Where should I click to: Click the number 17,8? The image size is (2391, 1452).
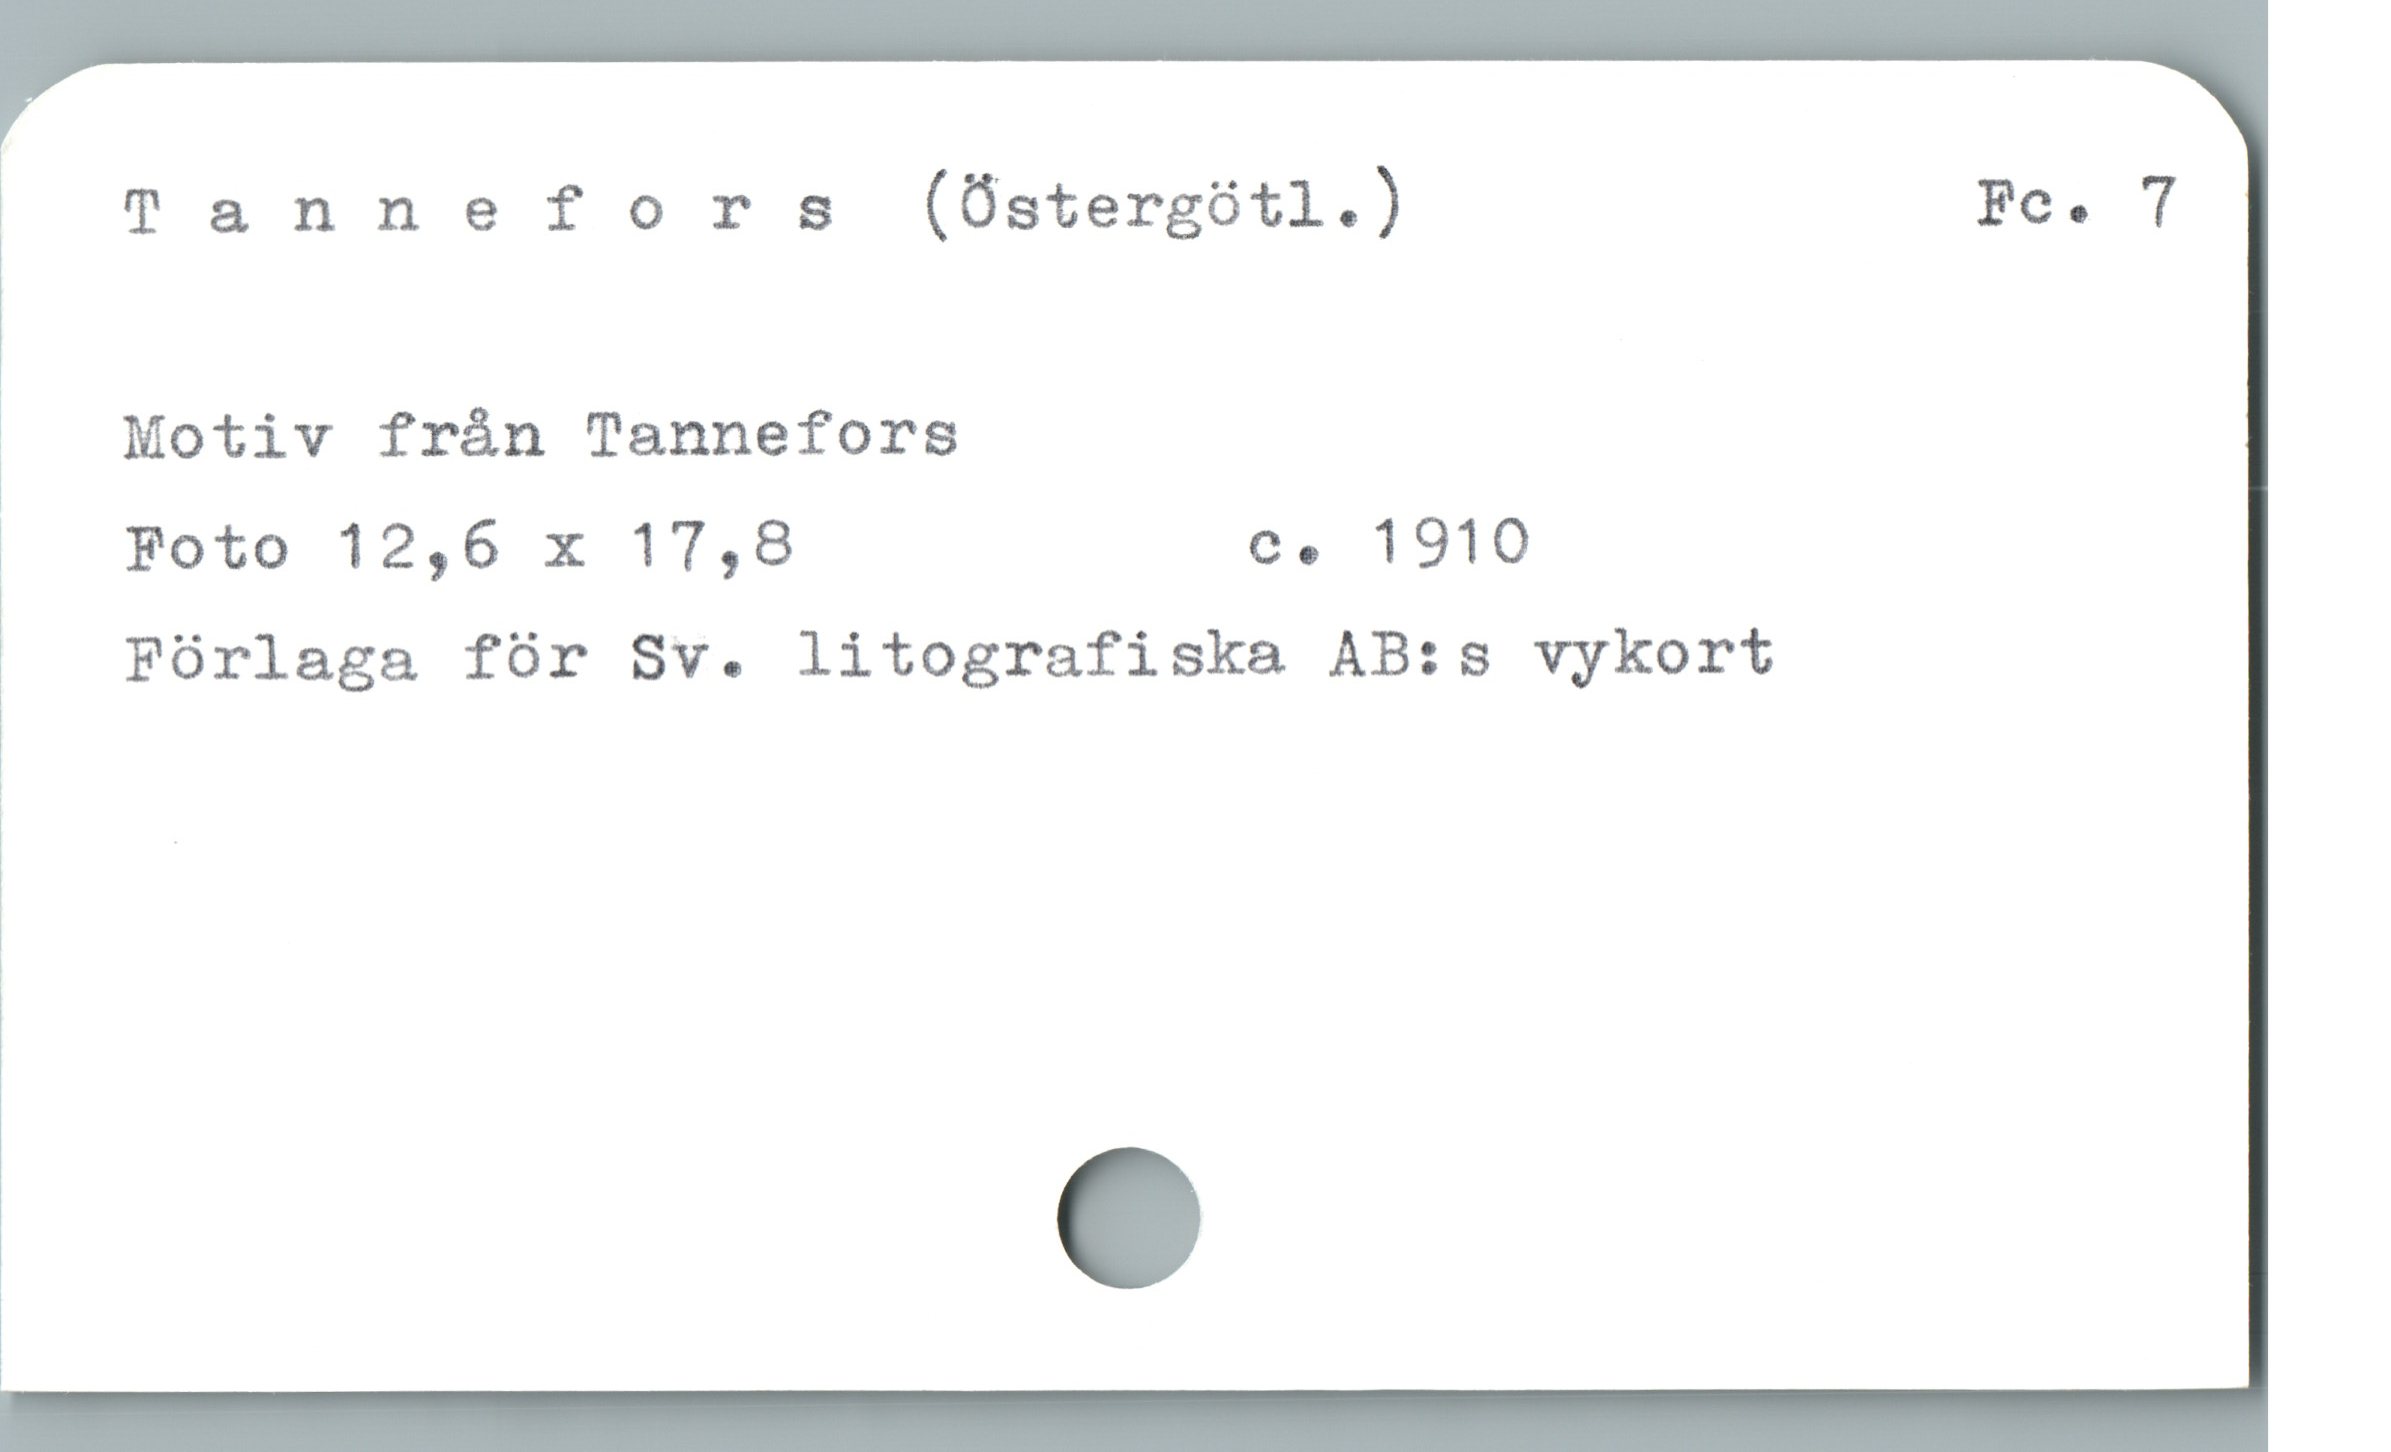click(713, 547)
